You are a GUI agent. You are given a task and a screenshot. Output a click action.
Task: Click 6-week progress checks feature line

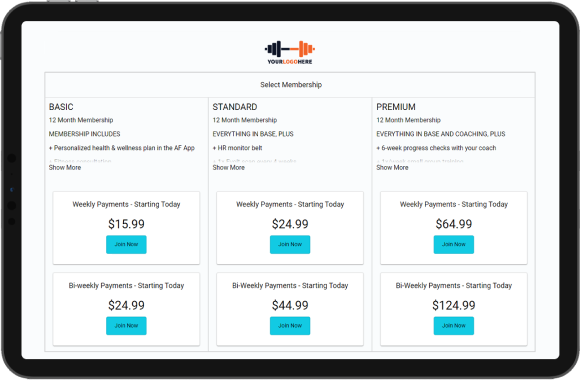click(436, 148)
